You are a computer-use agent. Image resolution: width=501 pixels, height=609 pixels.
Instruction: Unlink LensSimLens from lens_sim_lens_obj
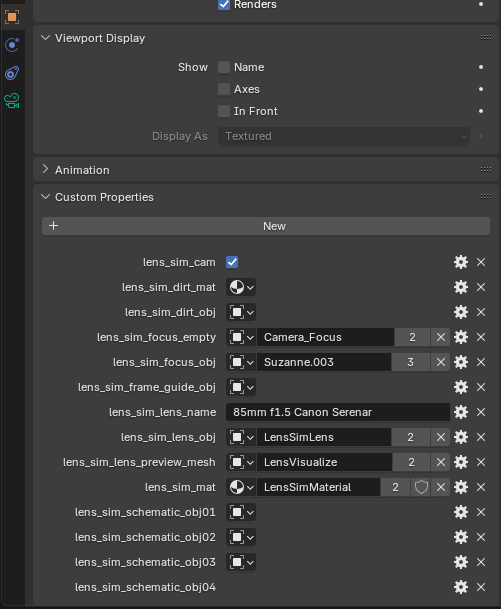(440, 437)
